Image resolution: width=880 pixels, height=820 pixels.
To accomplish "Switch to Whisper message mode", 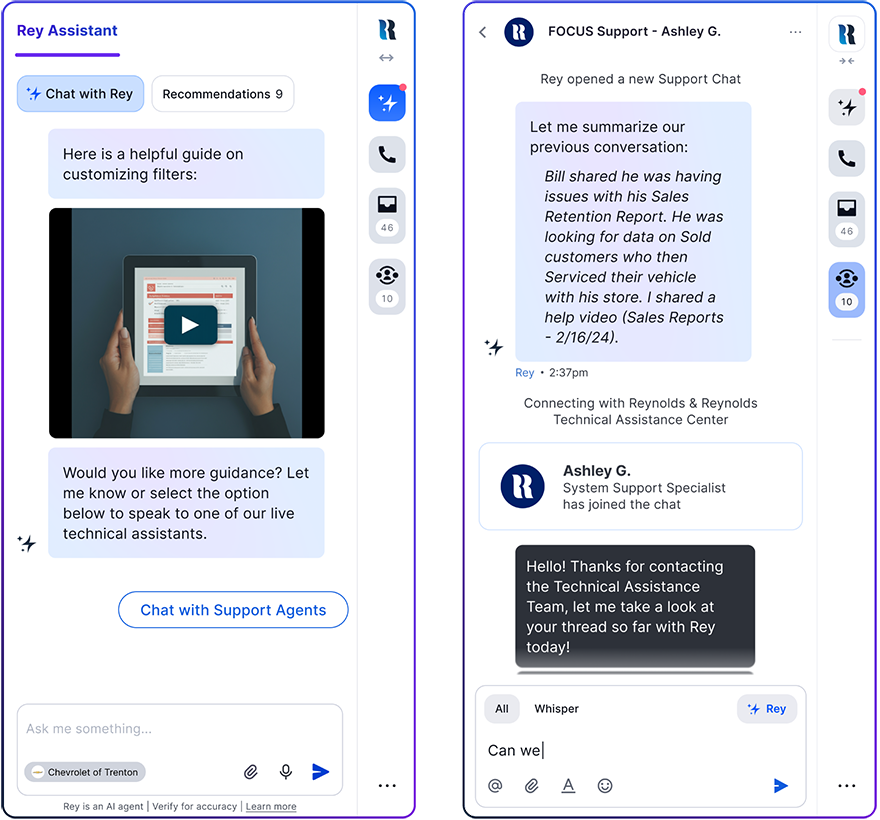I will [x=556, y=709].
